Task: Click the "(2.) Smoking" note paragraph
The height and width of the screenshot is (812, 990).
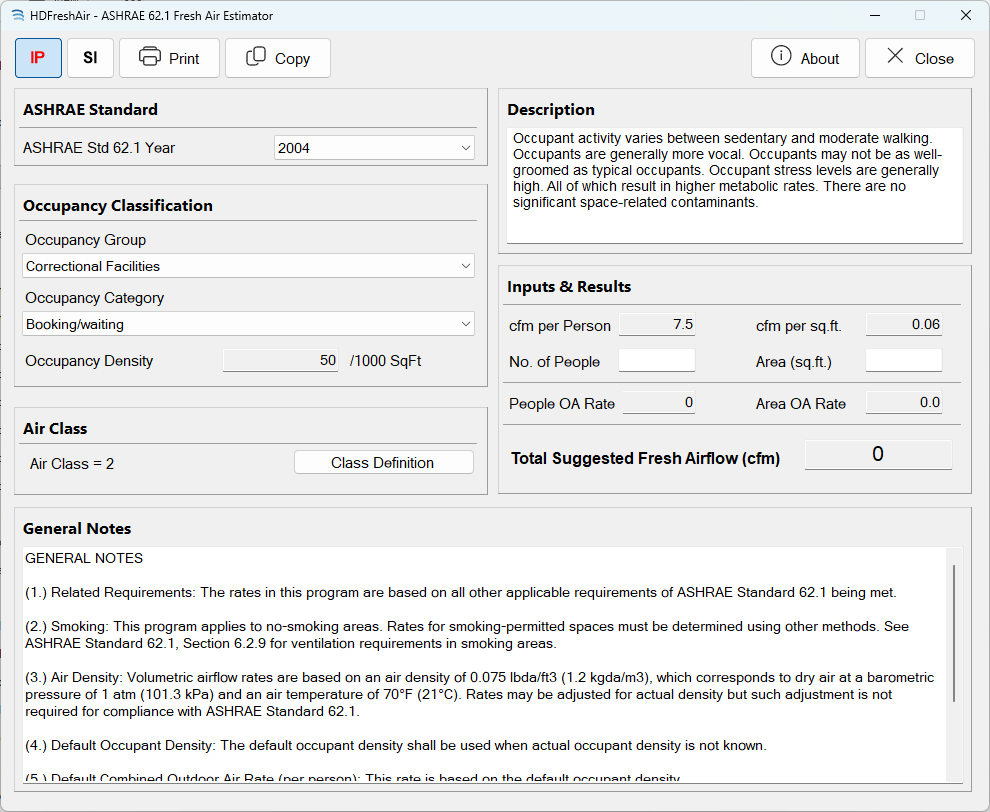Action: pos(467,635)
